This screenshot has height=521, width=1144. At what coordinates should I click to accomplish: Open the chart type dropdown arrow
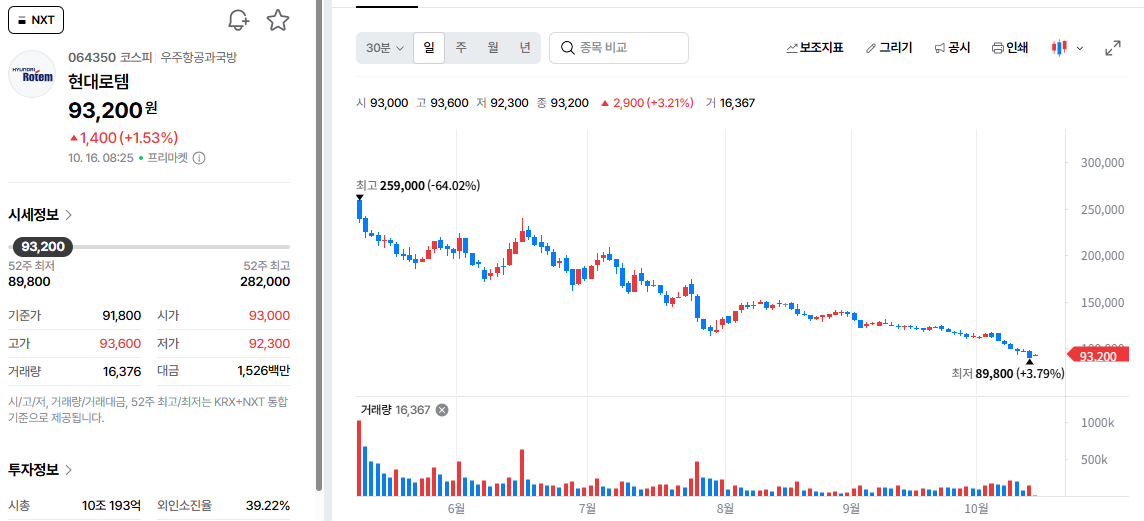[1081, 49]
